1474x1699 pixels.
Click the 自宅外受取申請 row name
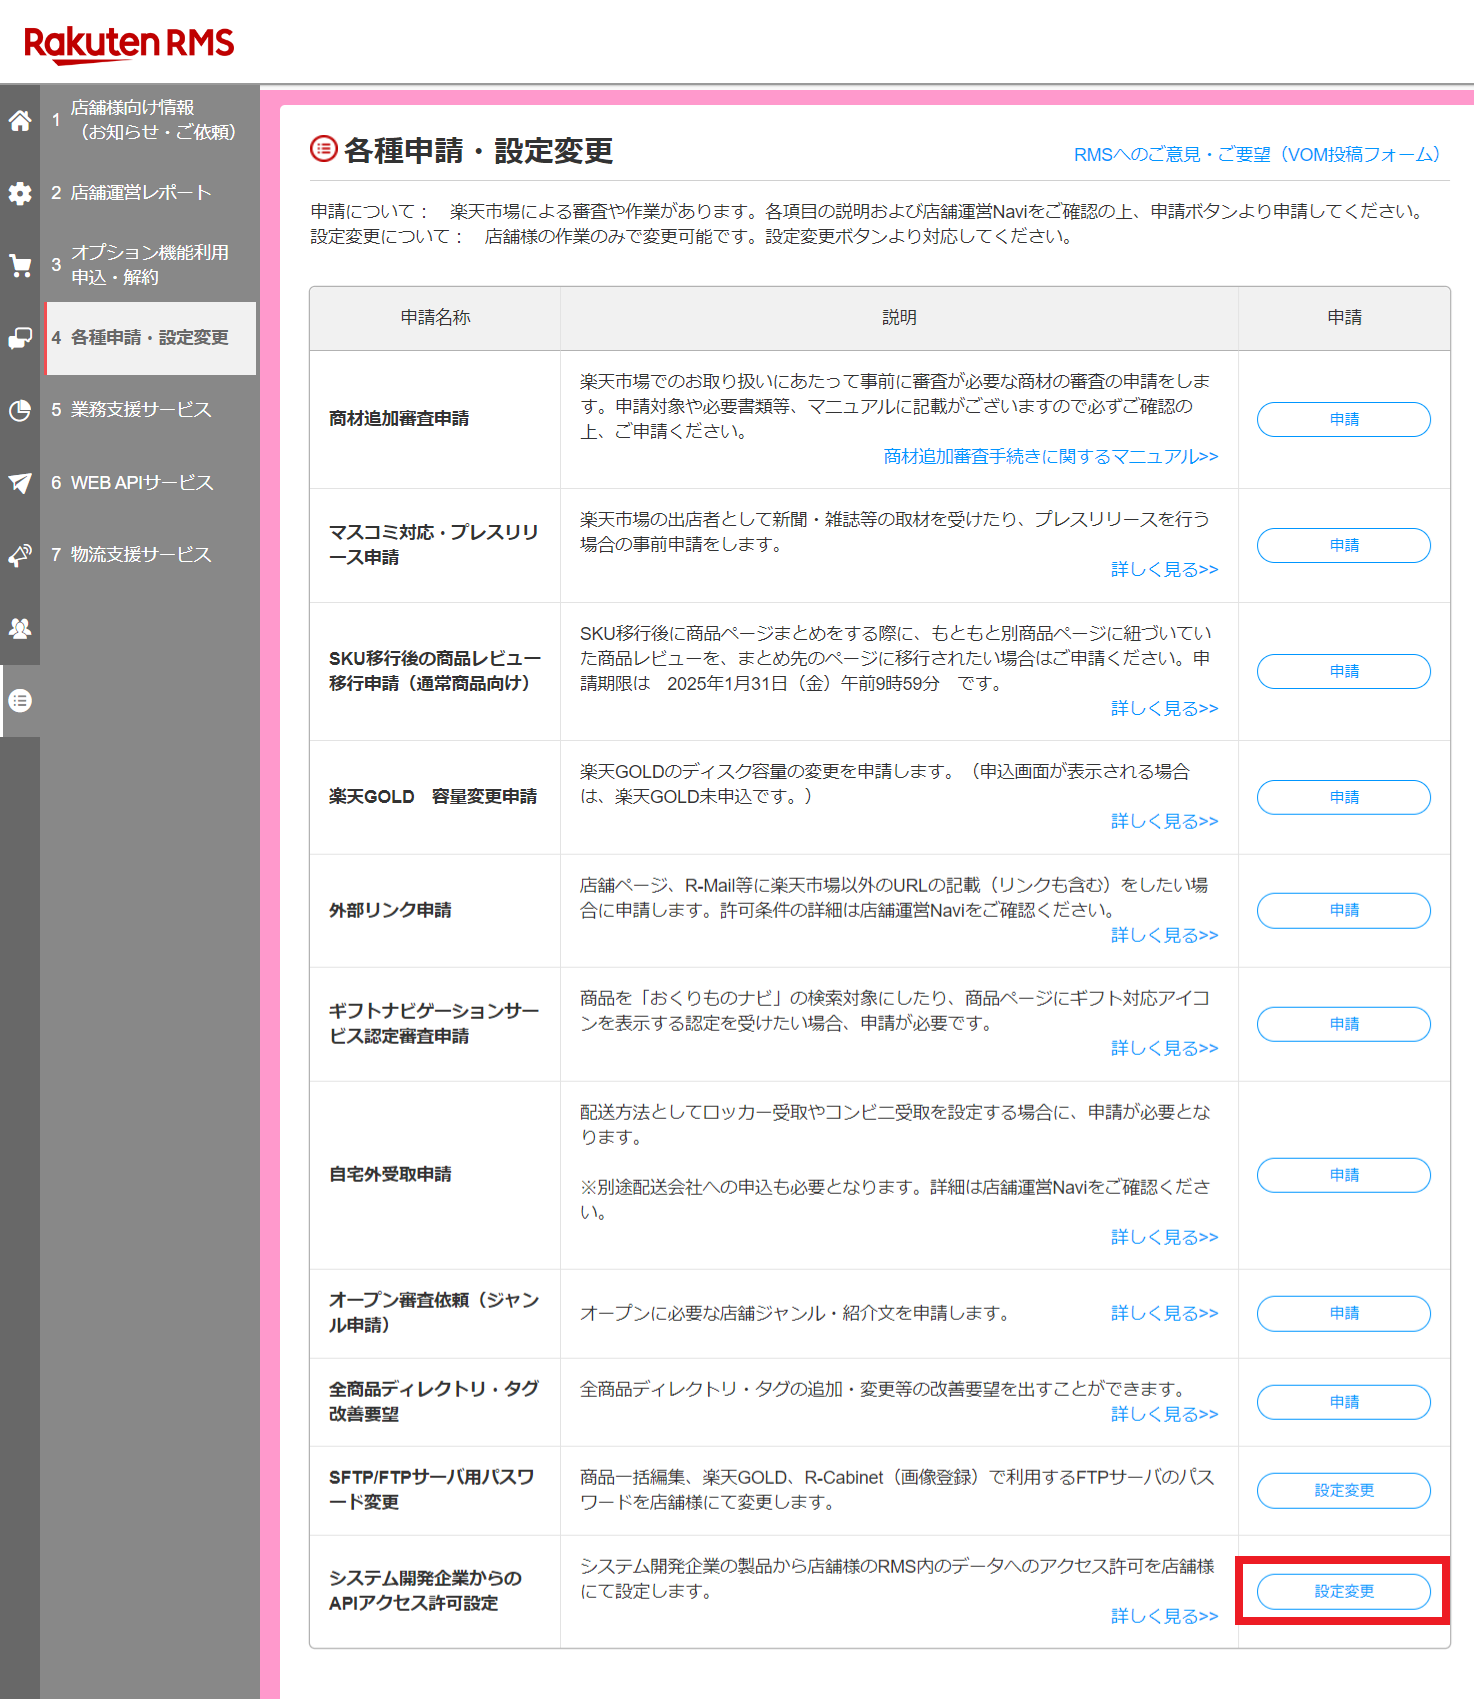(390, 1175)
